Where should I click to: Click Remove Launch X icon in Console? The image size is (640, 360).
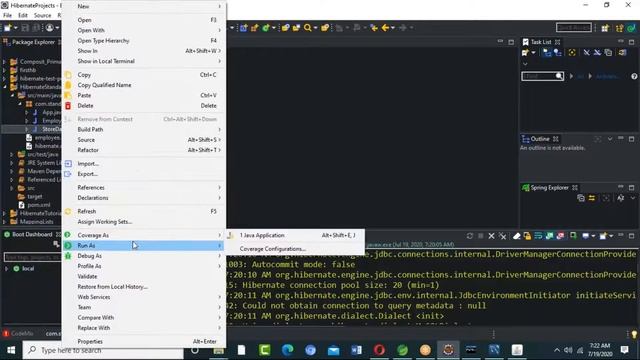point(491,236)
